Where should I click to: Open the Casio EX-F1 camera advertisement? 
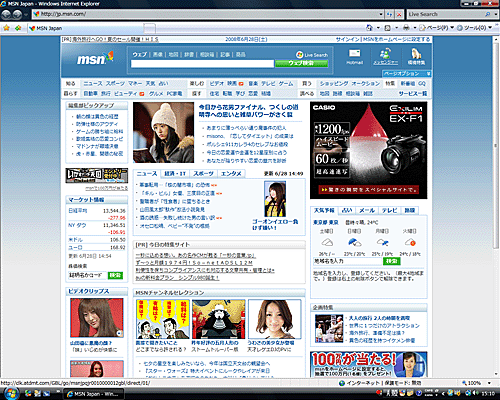tap(369, 150)
